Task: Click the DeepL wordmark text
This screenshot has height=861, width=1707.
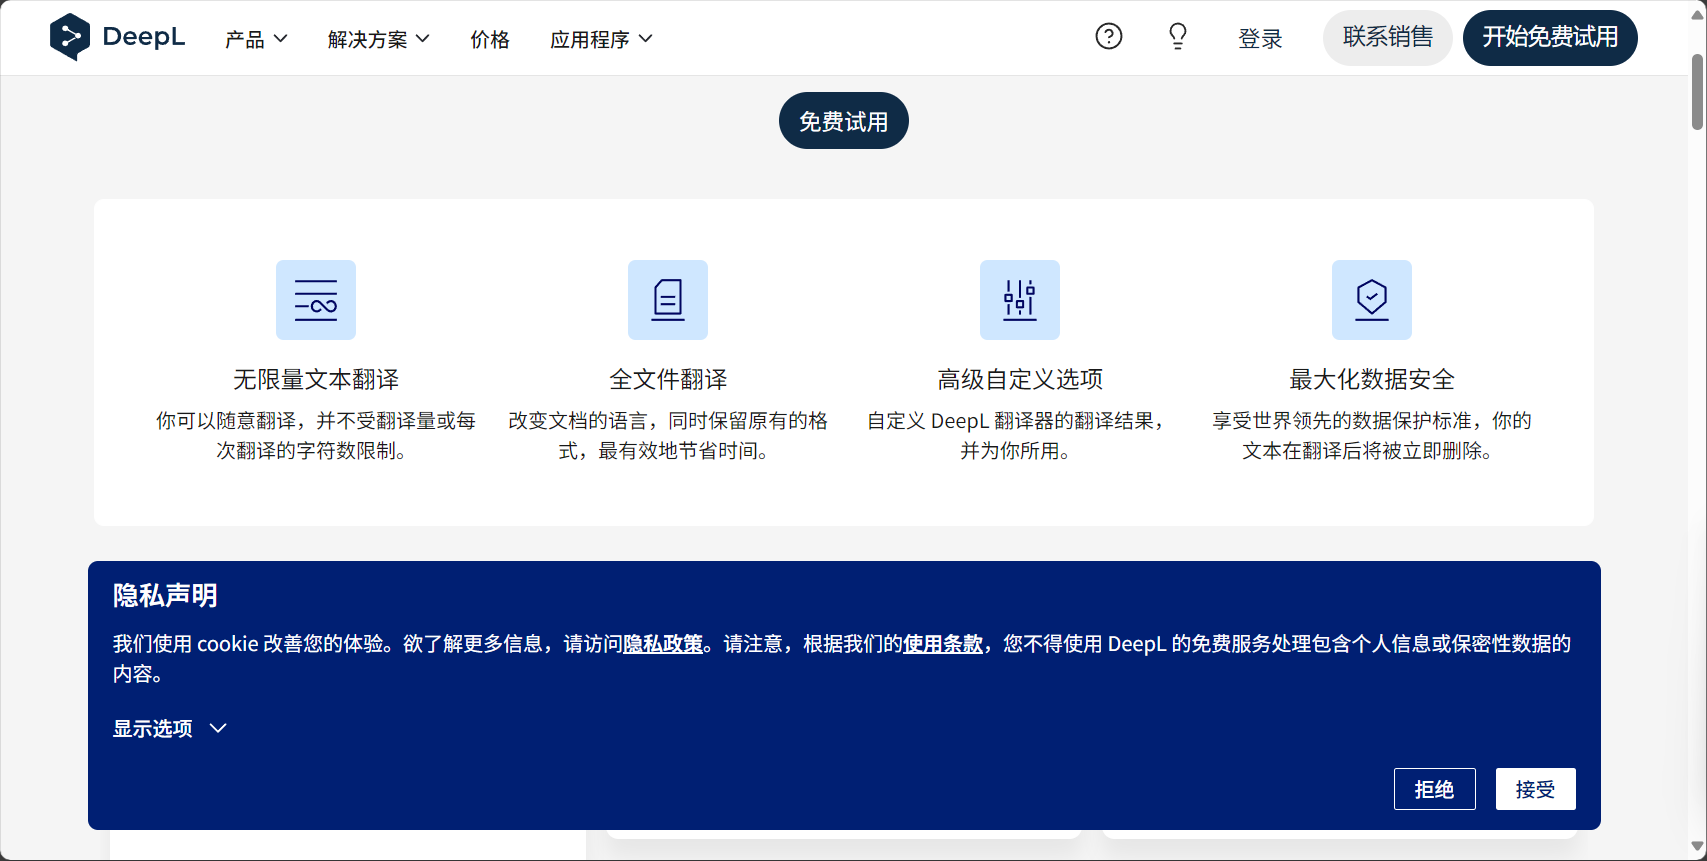Action: coord(144,37)
